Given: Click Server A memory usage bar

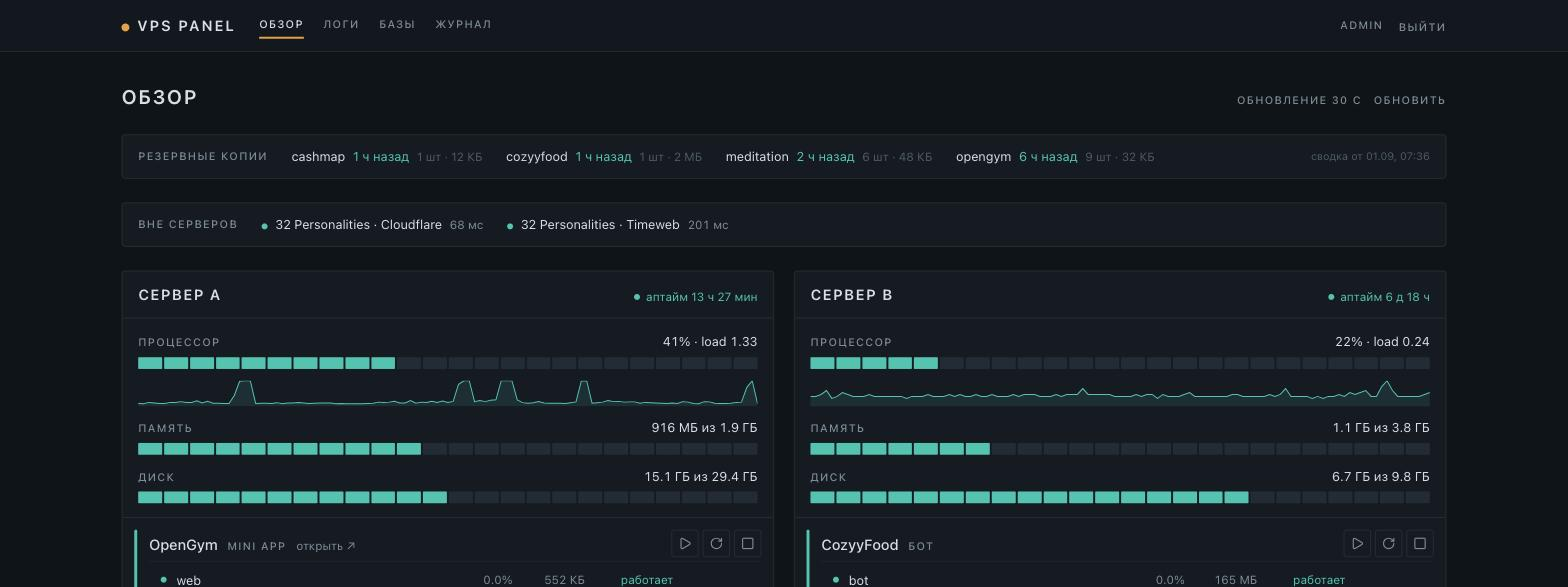Looking at the screenshot, I should coord(448,449).
